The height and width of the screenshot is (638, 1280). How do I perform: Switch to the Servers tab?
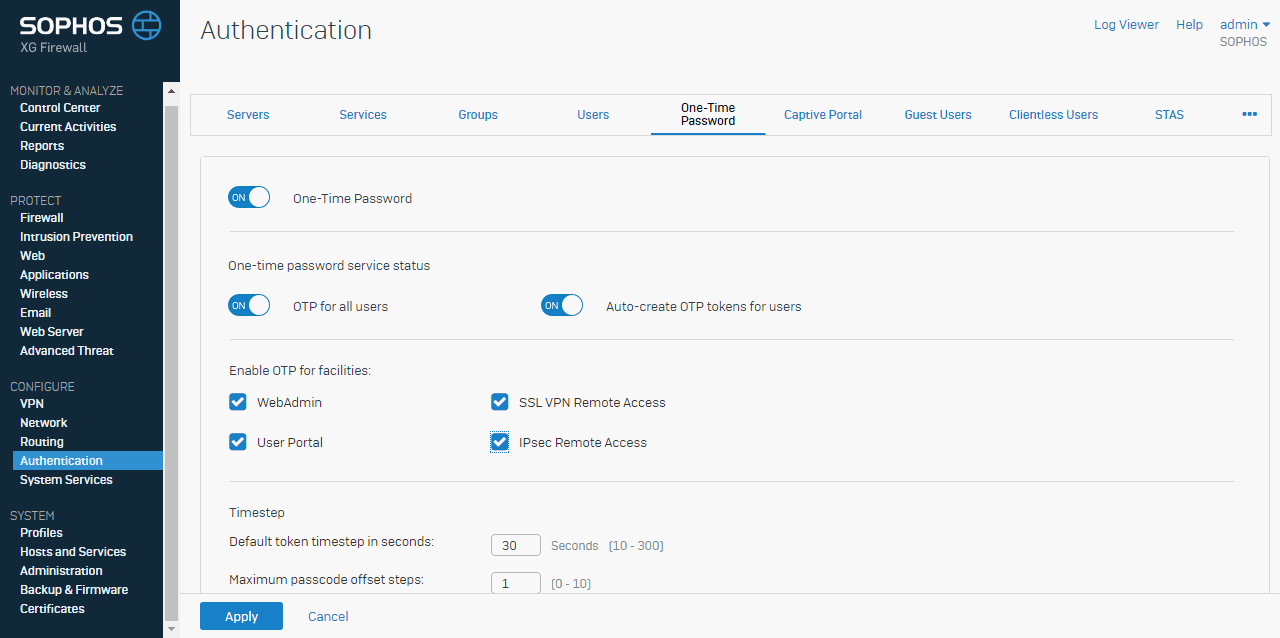click(x=248, y=115)
